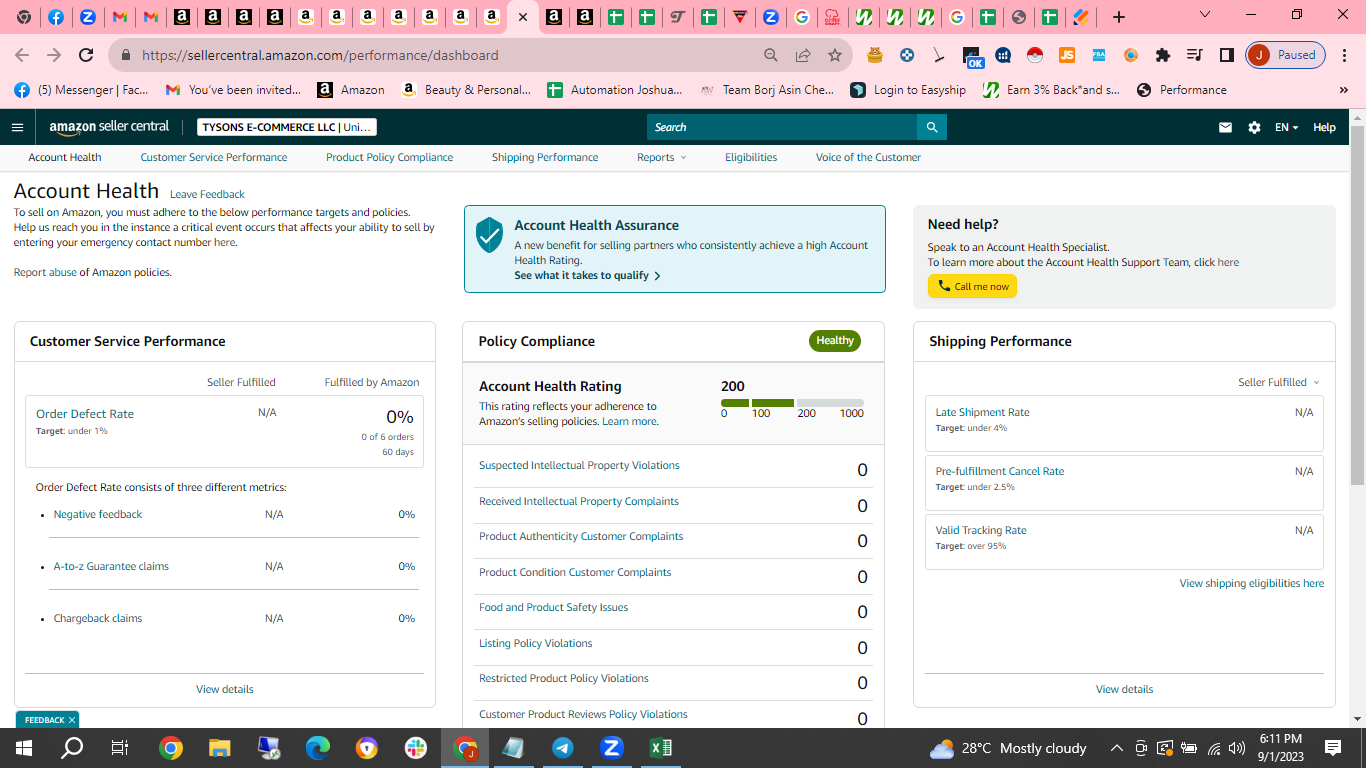The image size is (1366, 768).
Task: Show hidden system tray icons
Action: tap(1116, 748)
